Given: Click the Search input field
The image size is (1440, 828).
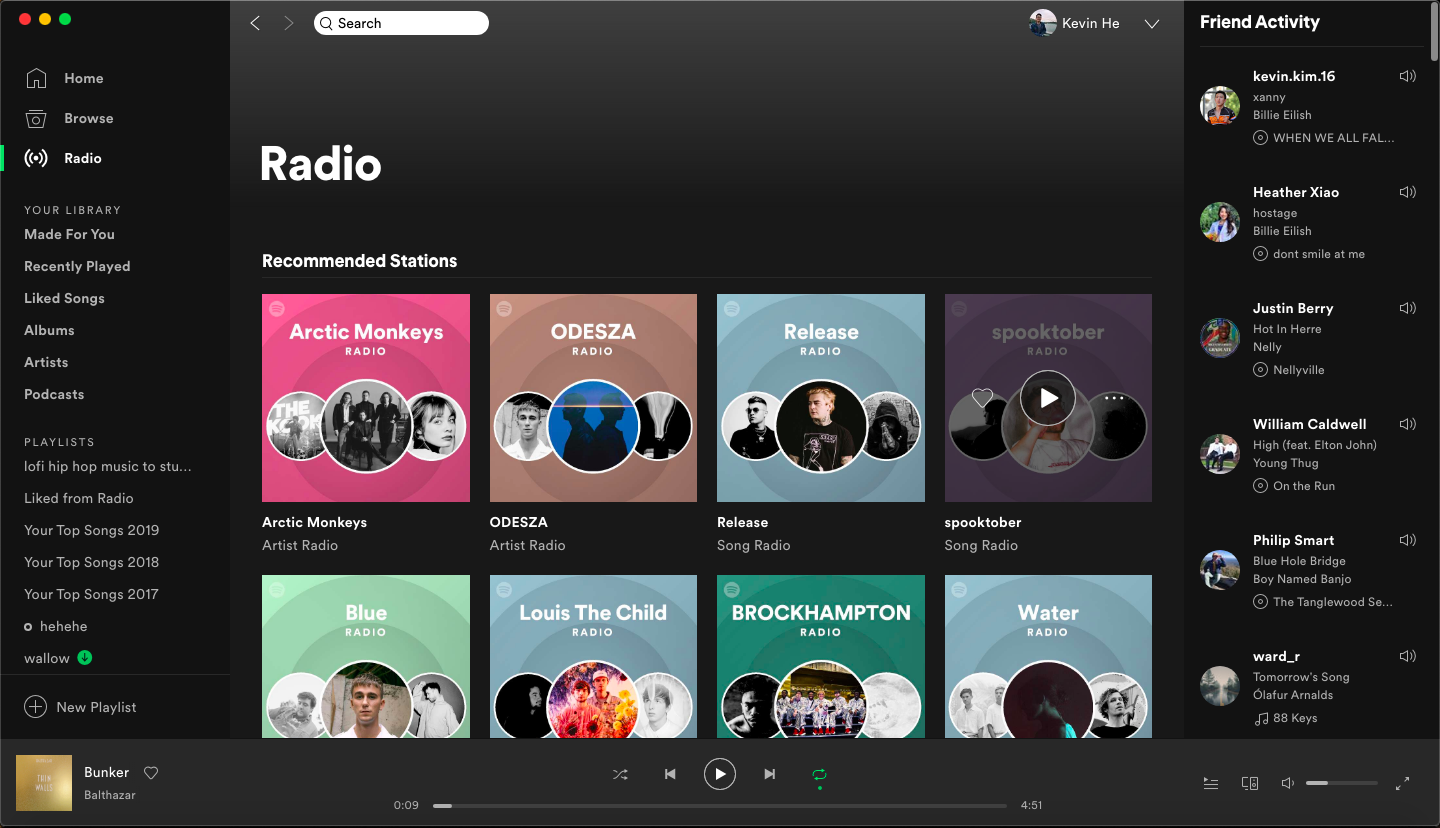Looking at the screenshot, I should (x=401, y=23).
